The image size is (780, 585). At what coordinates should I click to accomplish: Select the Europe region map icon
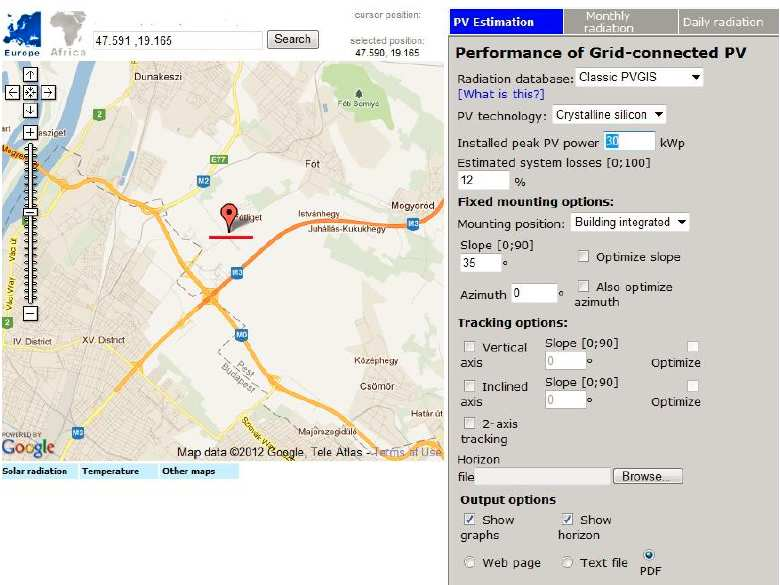pyautogui.click(x=22, y=34)
